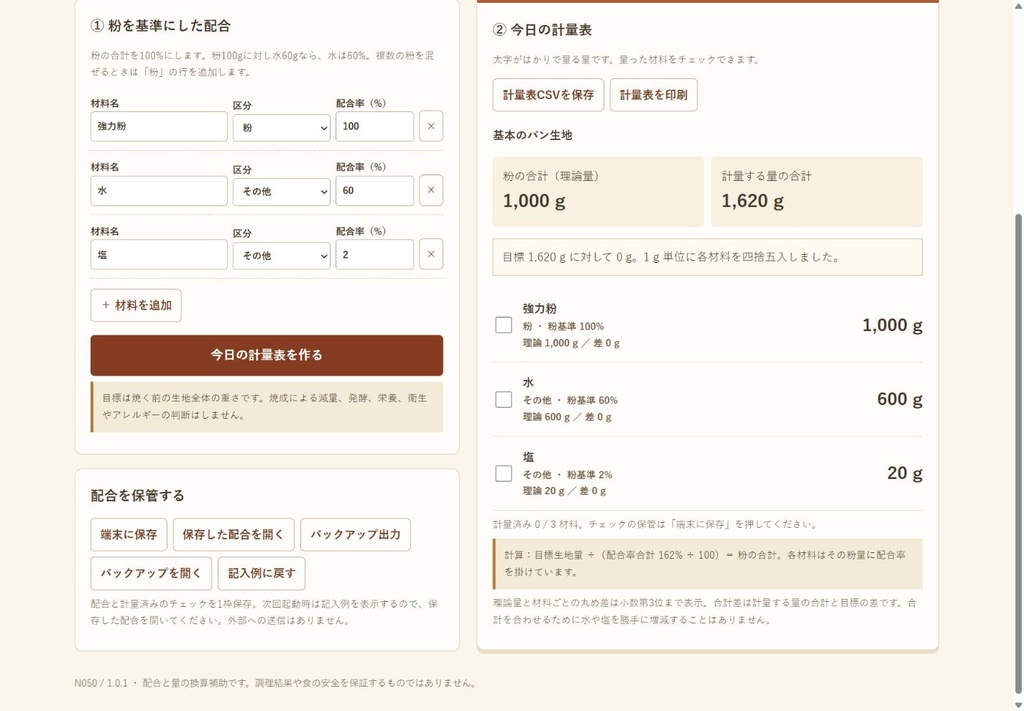Check off 塩 as weighed
The width and height of the screenshot is (1024, 711).
[x=504, y=473]
